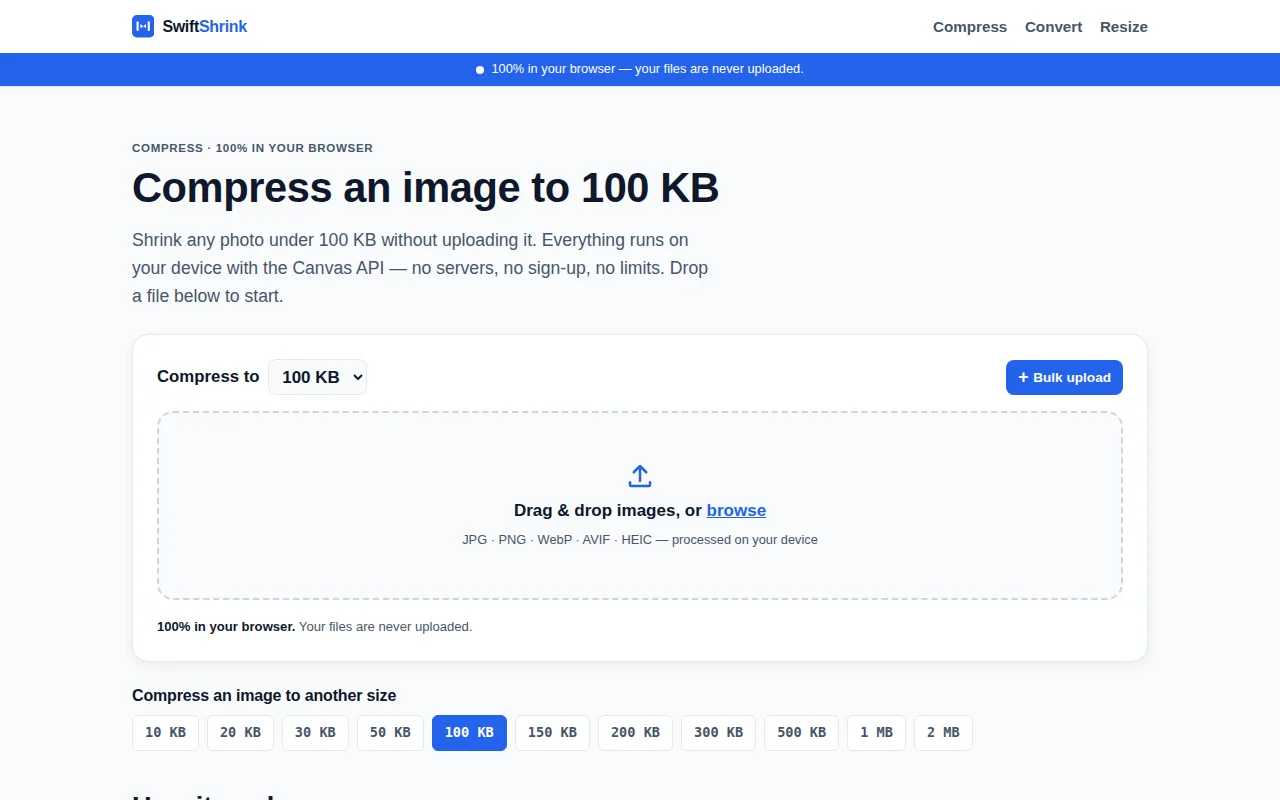The width and height of the screenshot is (1280, 800).
Task: Click the "Compress to" label
Action: [x=208, y=377]
